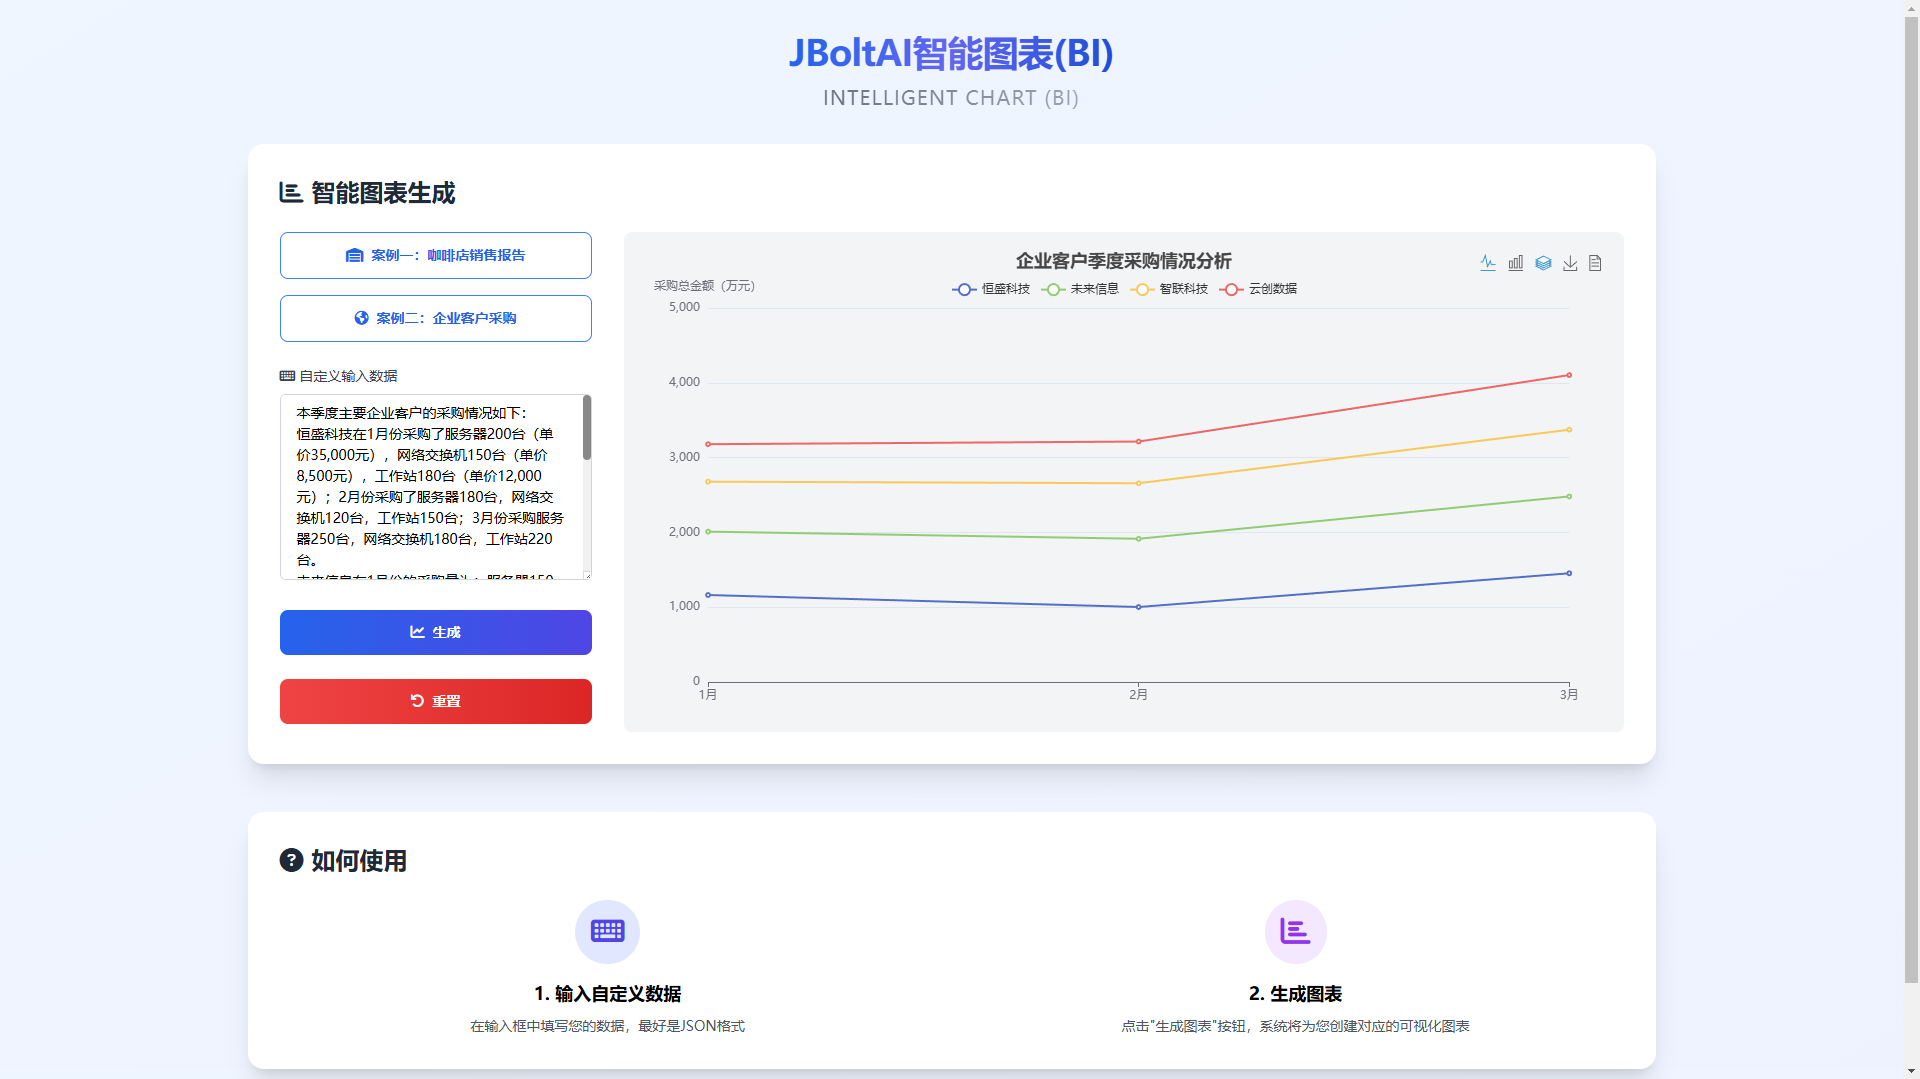Click the 5,000 y-axis label
Image resolution: width=1920 pixels, height=1079 pixels.
(x=684, y=307)
